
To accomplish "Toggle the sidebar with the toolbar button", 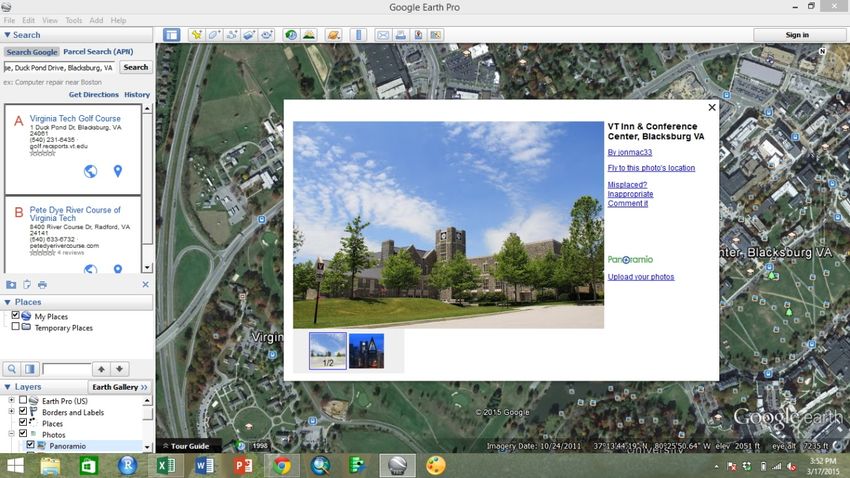I will click(x=172, y=35).
